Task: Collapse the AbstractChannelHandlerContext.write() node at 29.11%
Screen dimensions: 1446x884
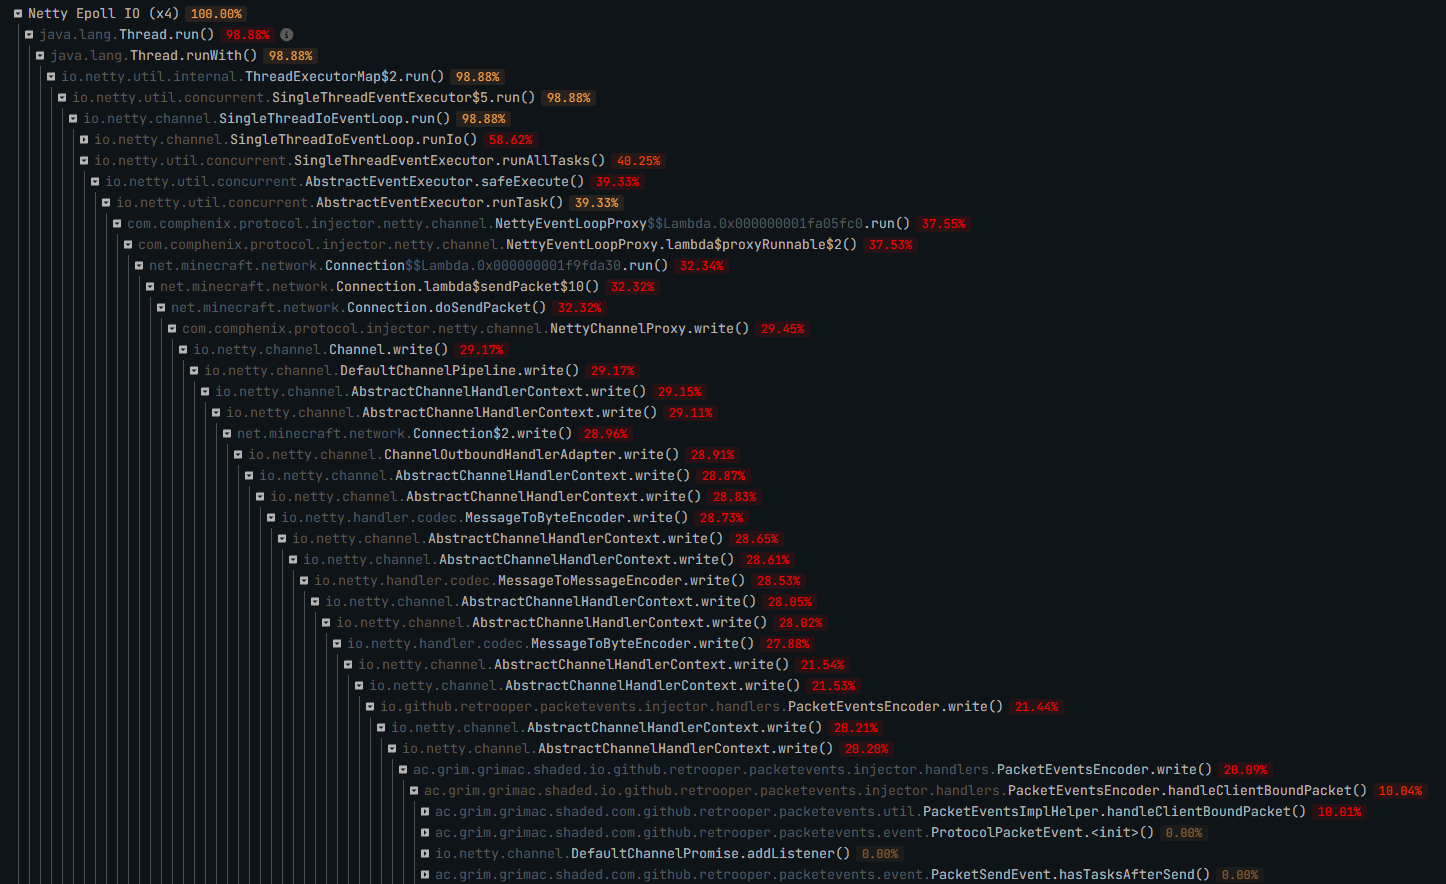Action: [216, 413]
